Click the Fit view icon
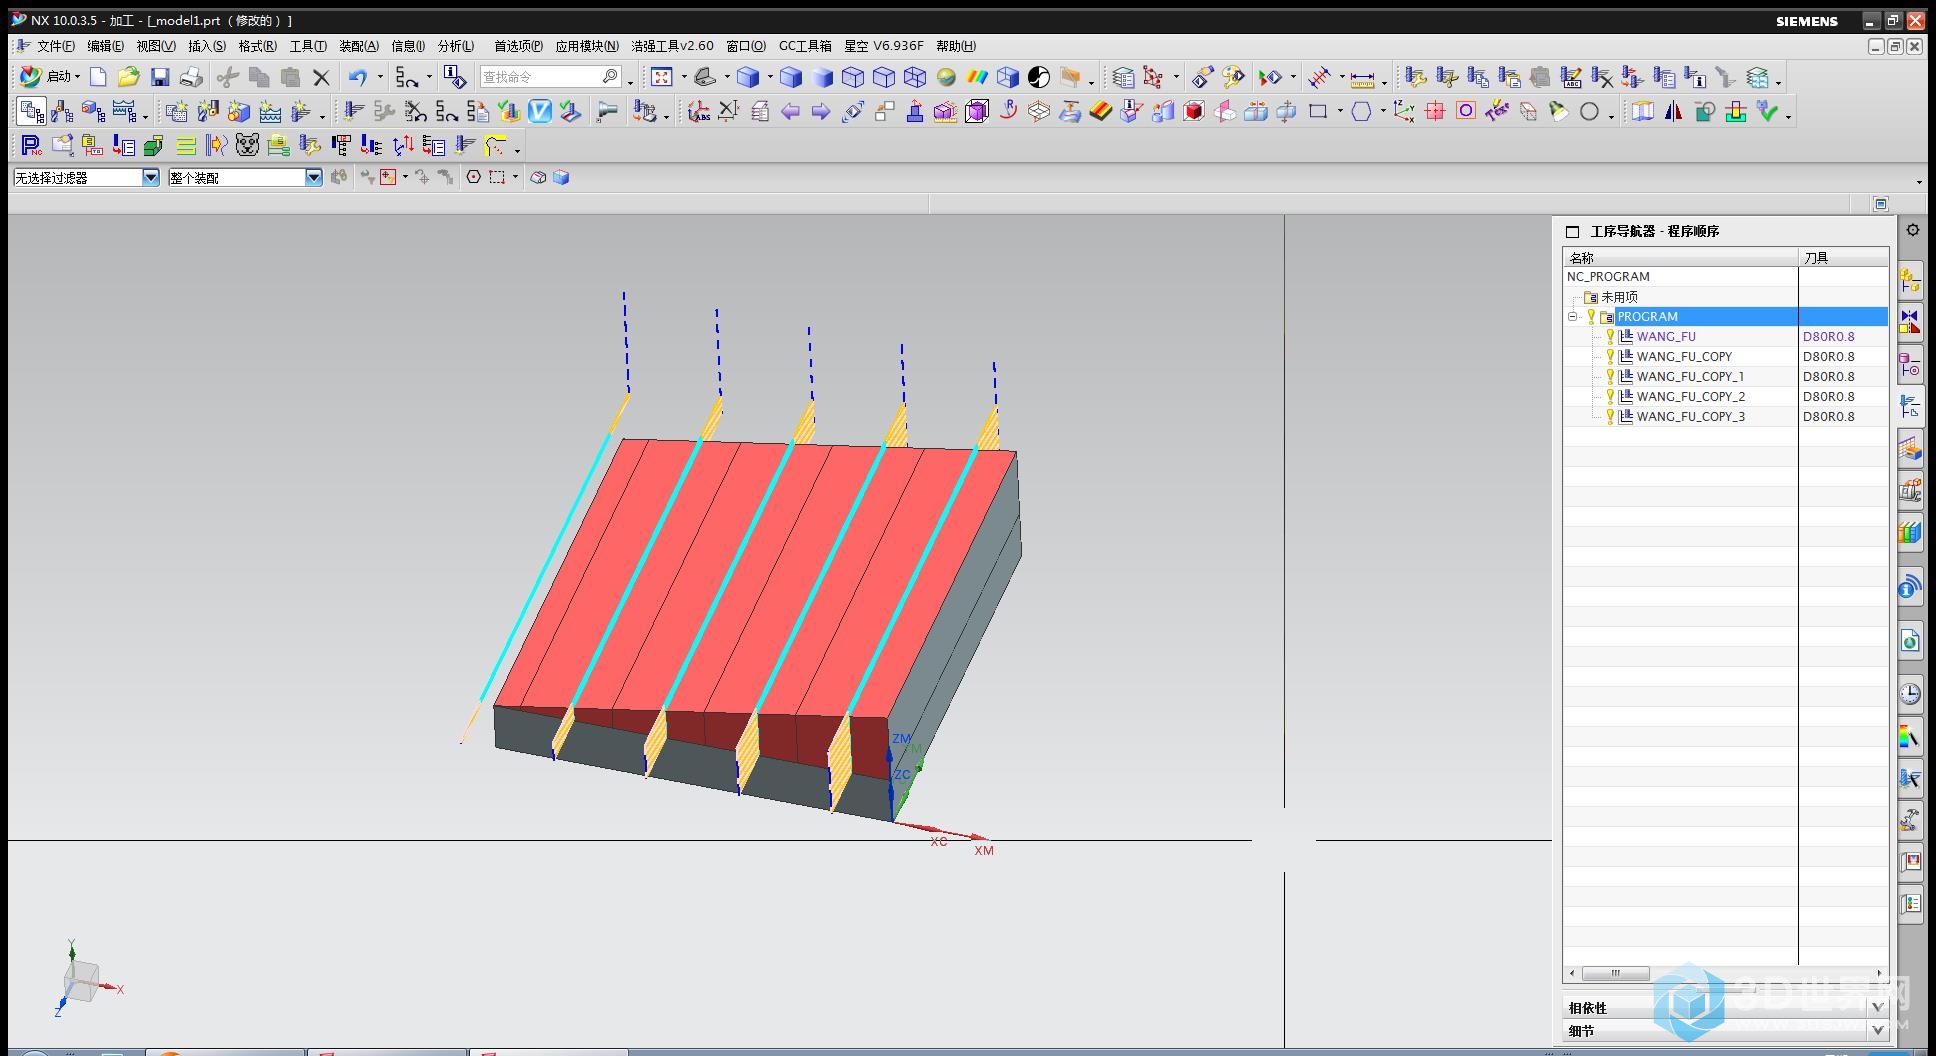The width and height of the screenshot is (1936, 1056). point(661,77)
